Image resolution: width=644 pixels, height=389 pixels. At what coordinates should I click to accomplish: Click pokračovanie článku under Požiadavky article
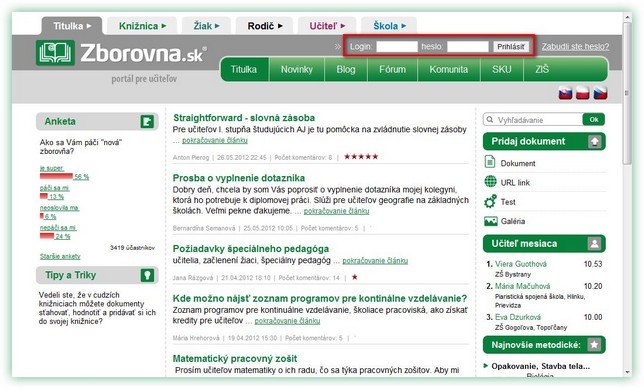375,260
